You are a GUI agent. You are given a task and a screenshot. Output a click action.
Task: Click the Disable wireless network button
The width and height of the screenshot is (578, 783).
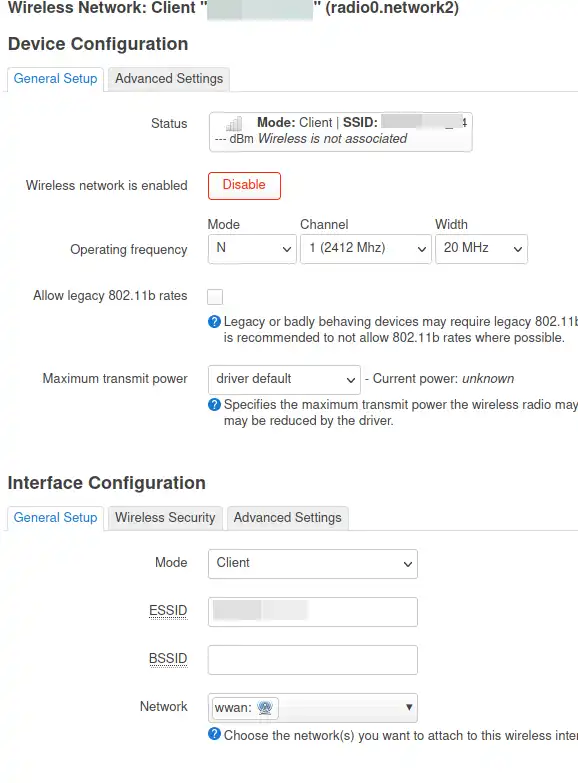(x=244, y=186)
